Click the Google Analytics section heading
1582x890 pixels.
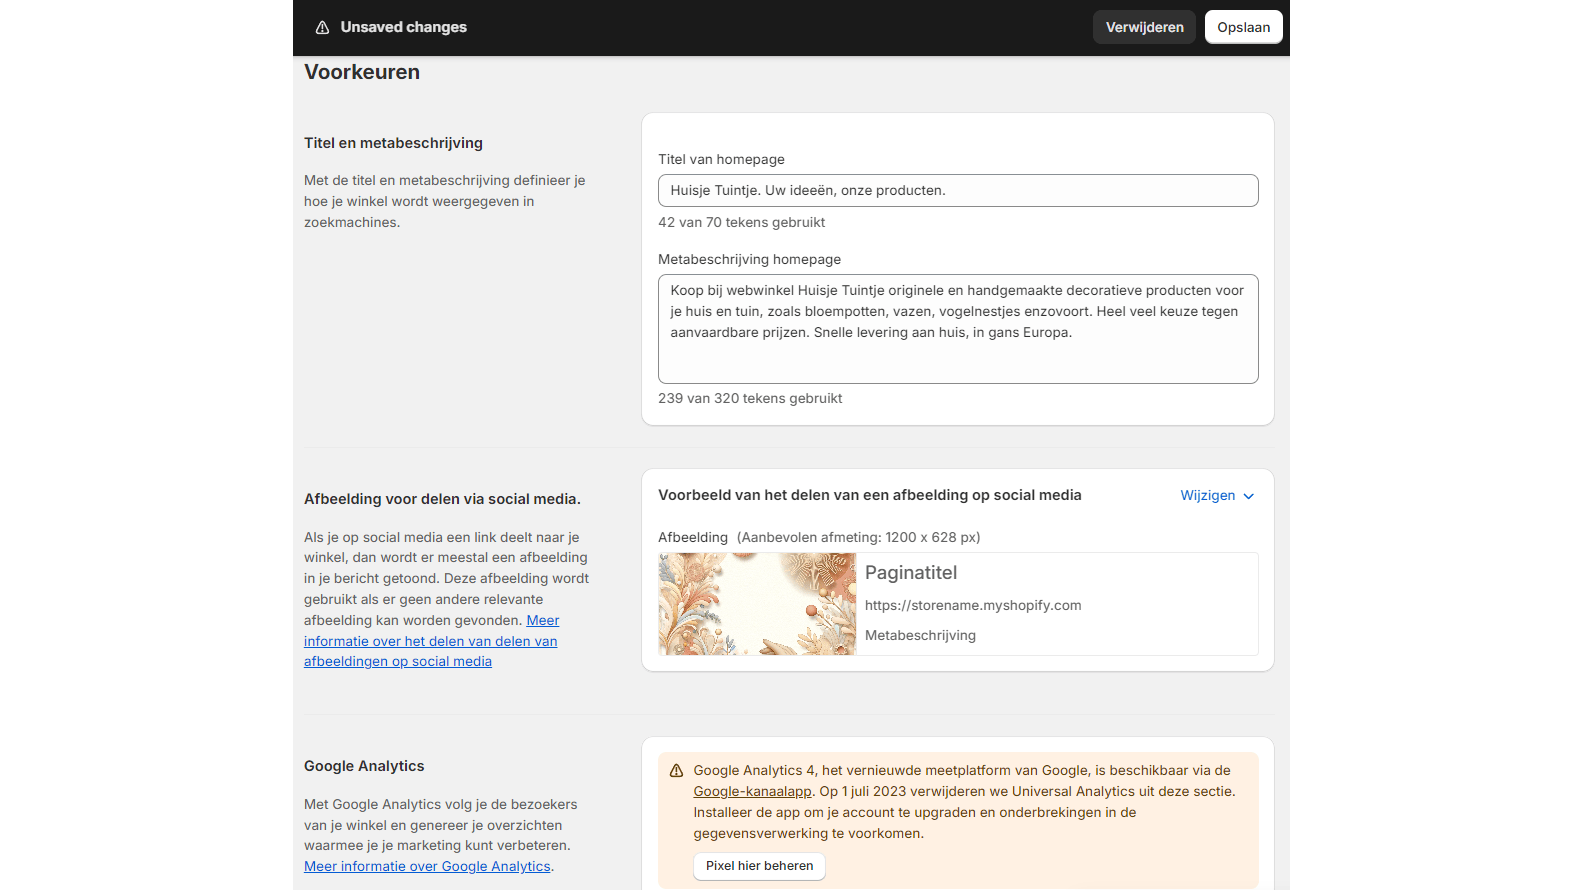[x=364, y=766]
